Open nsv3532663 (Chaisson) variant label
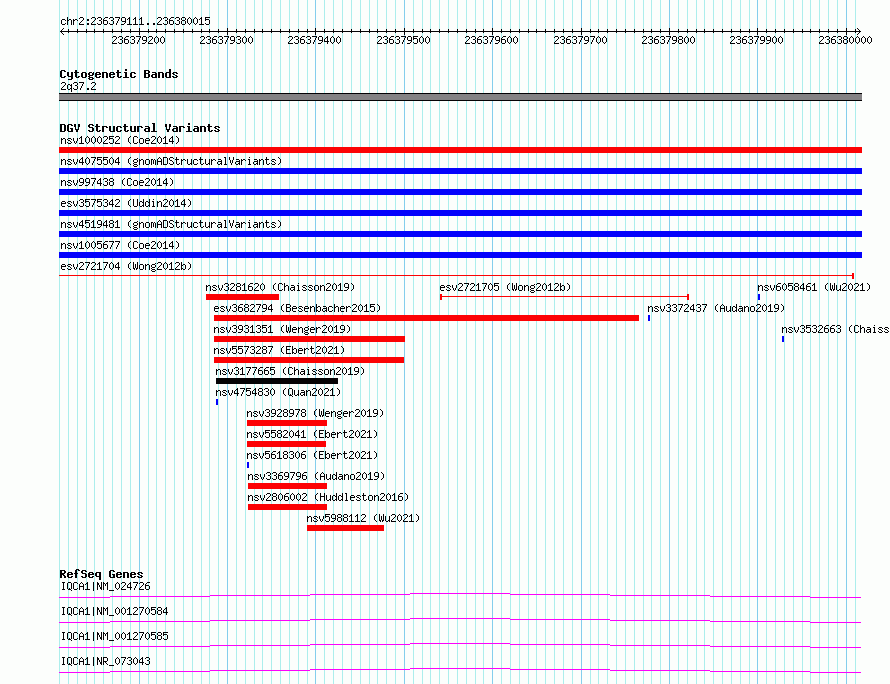 click(x=835, y=329)
